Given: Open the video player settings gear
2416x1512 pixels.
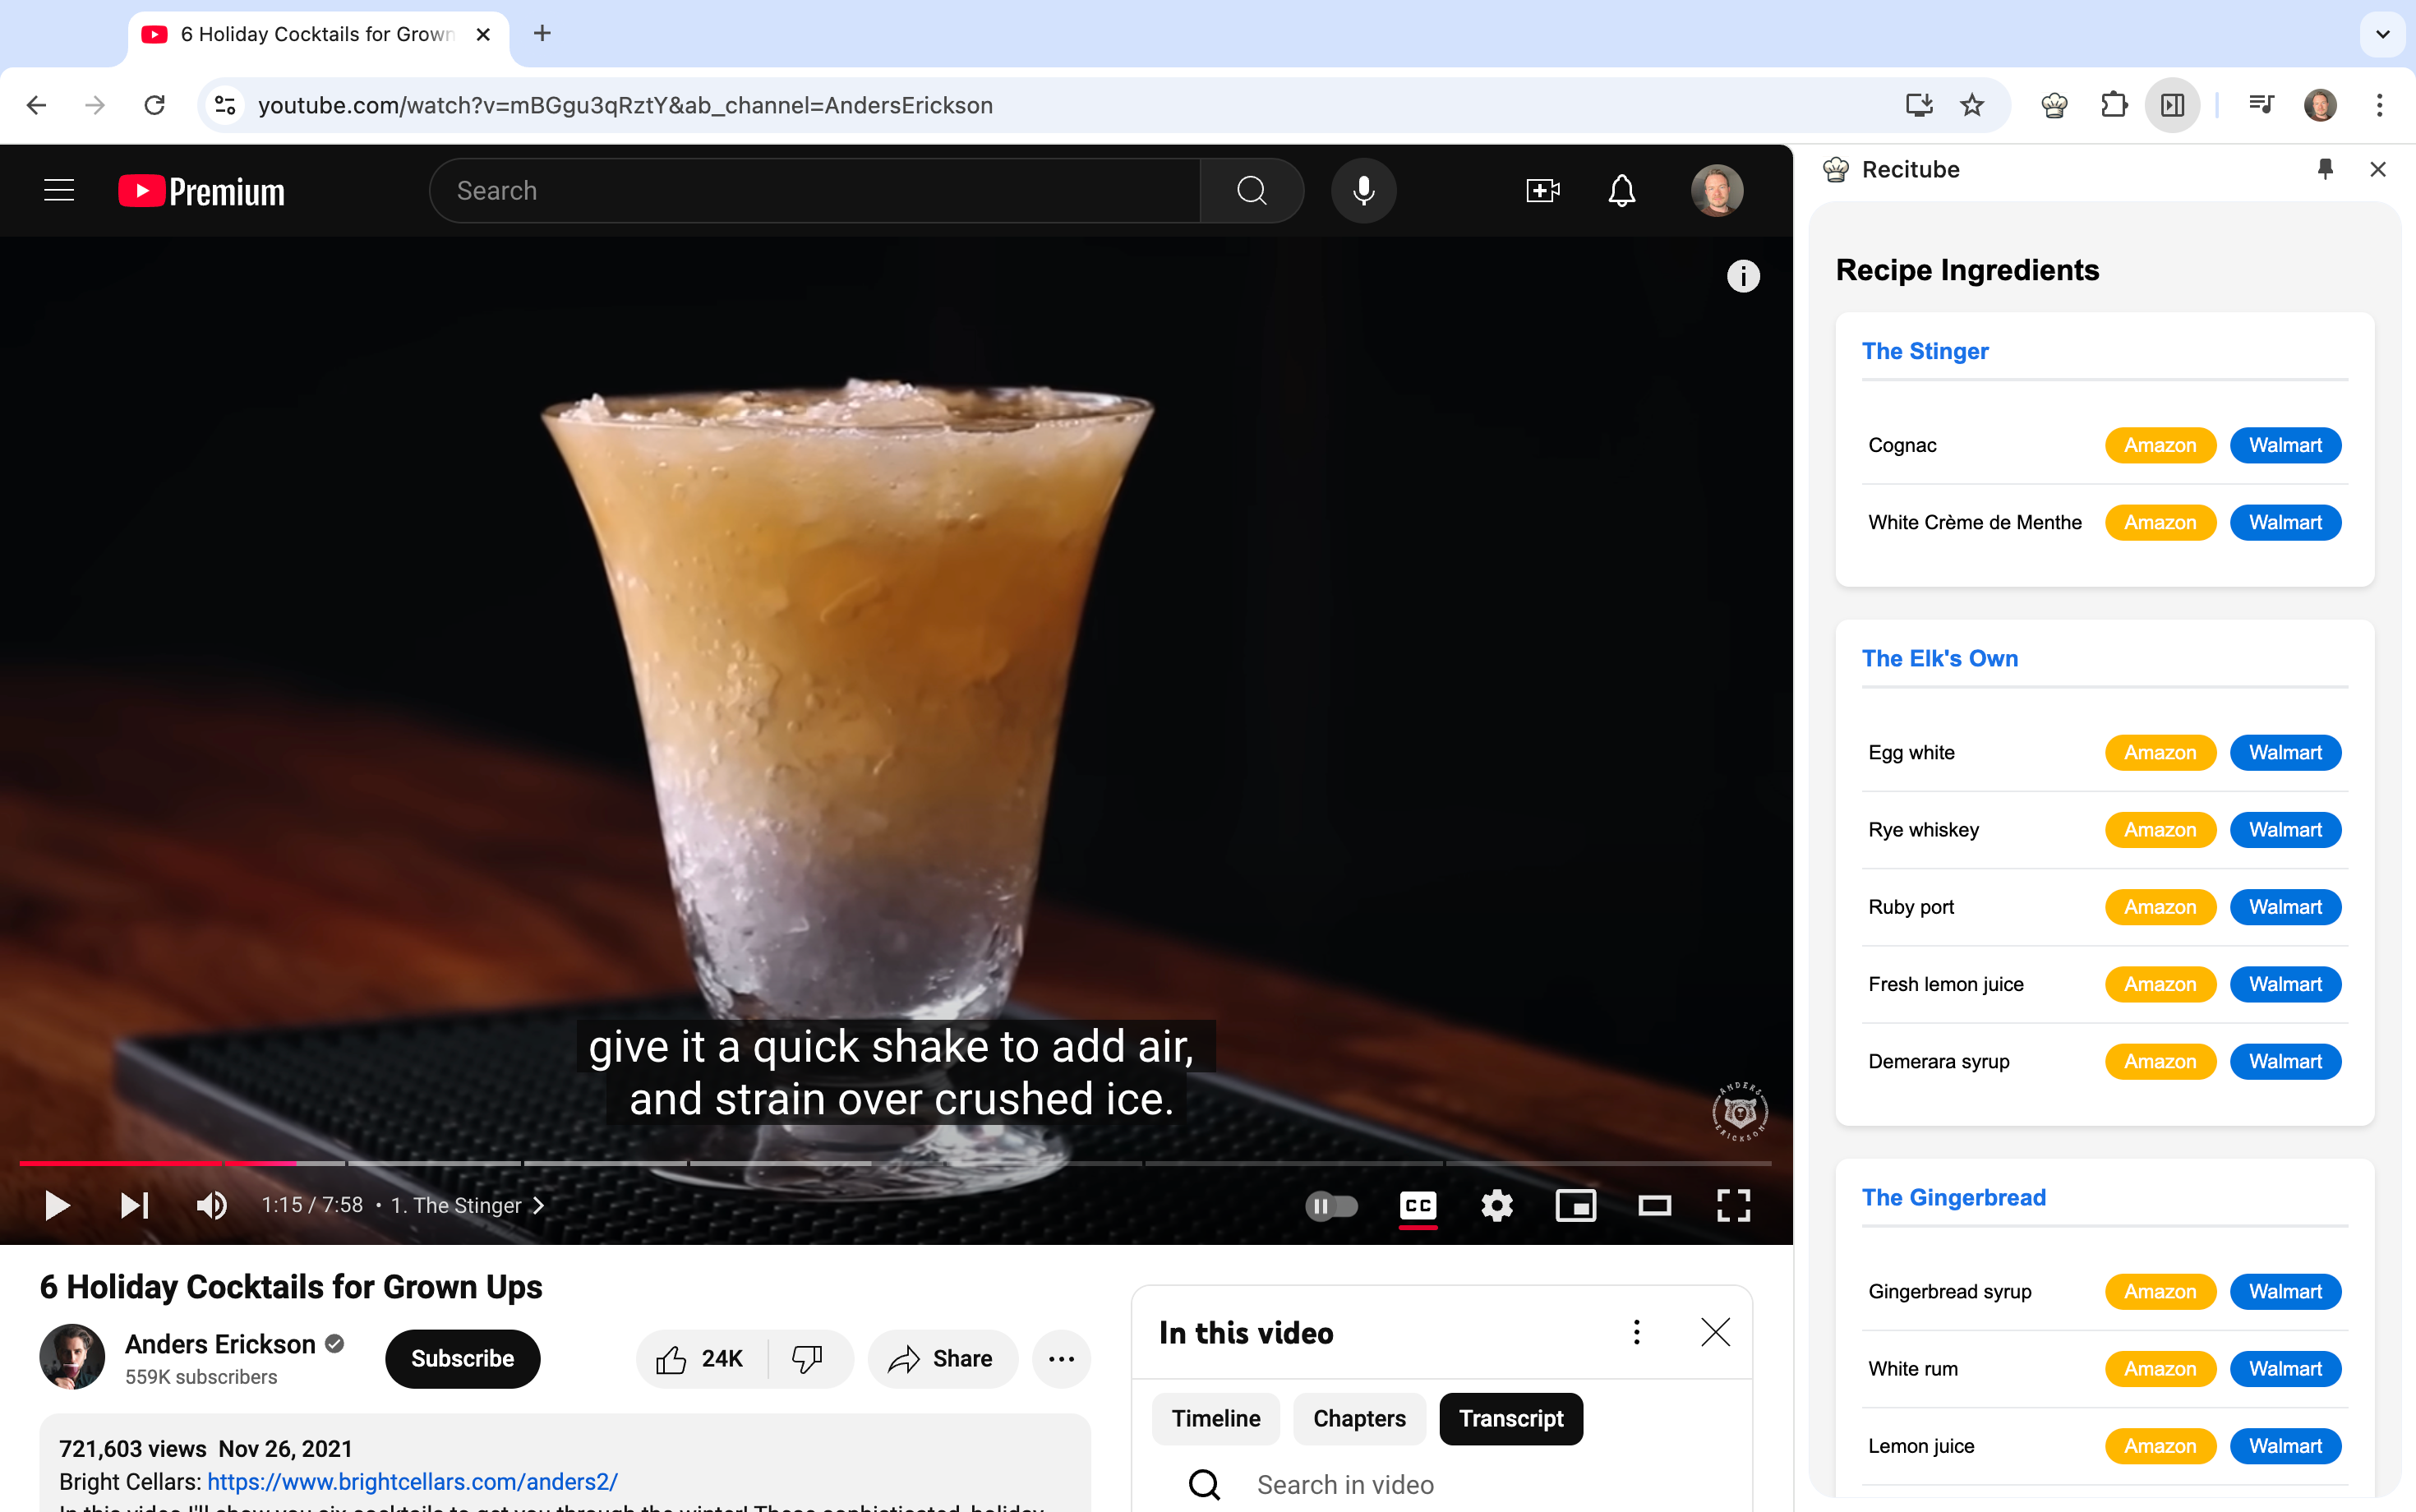Looking at the screenshot, I should [x=1496, y=1205].
